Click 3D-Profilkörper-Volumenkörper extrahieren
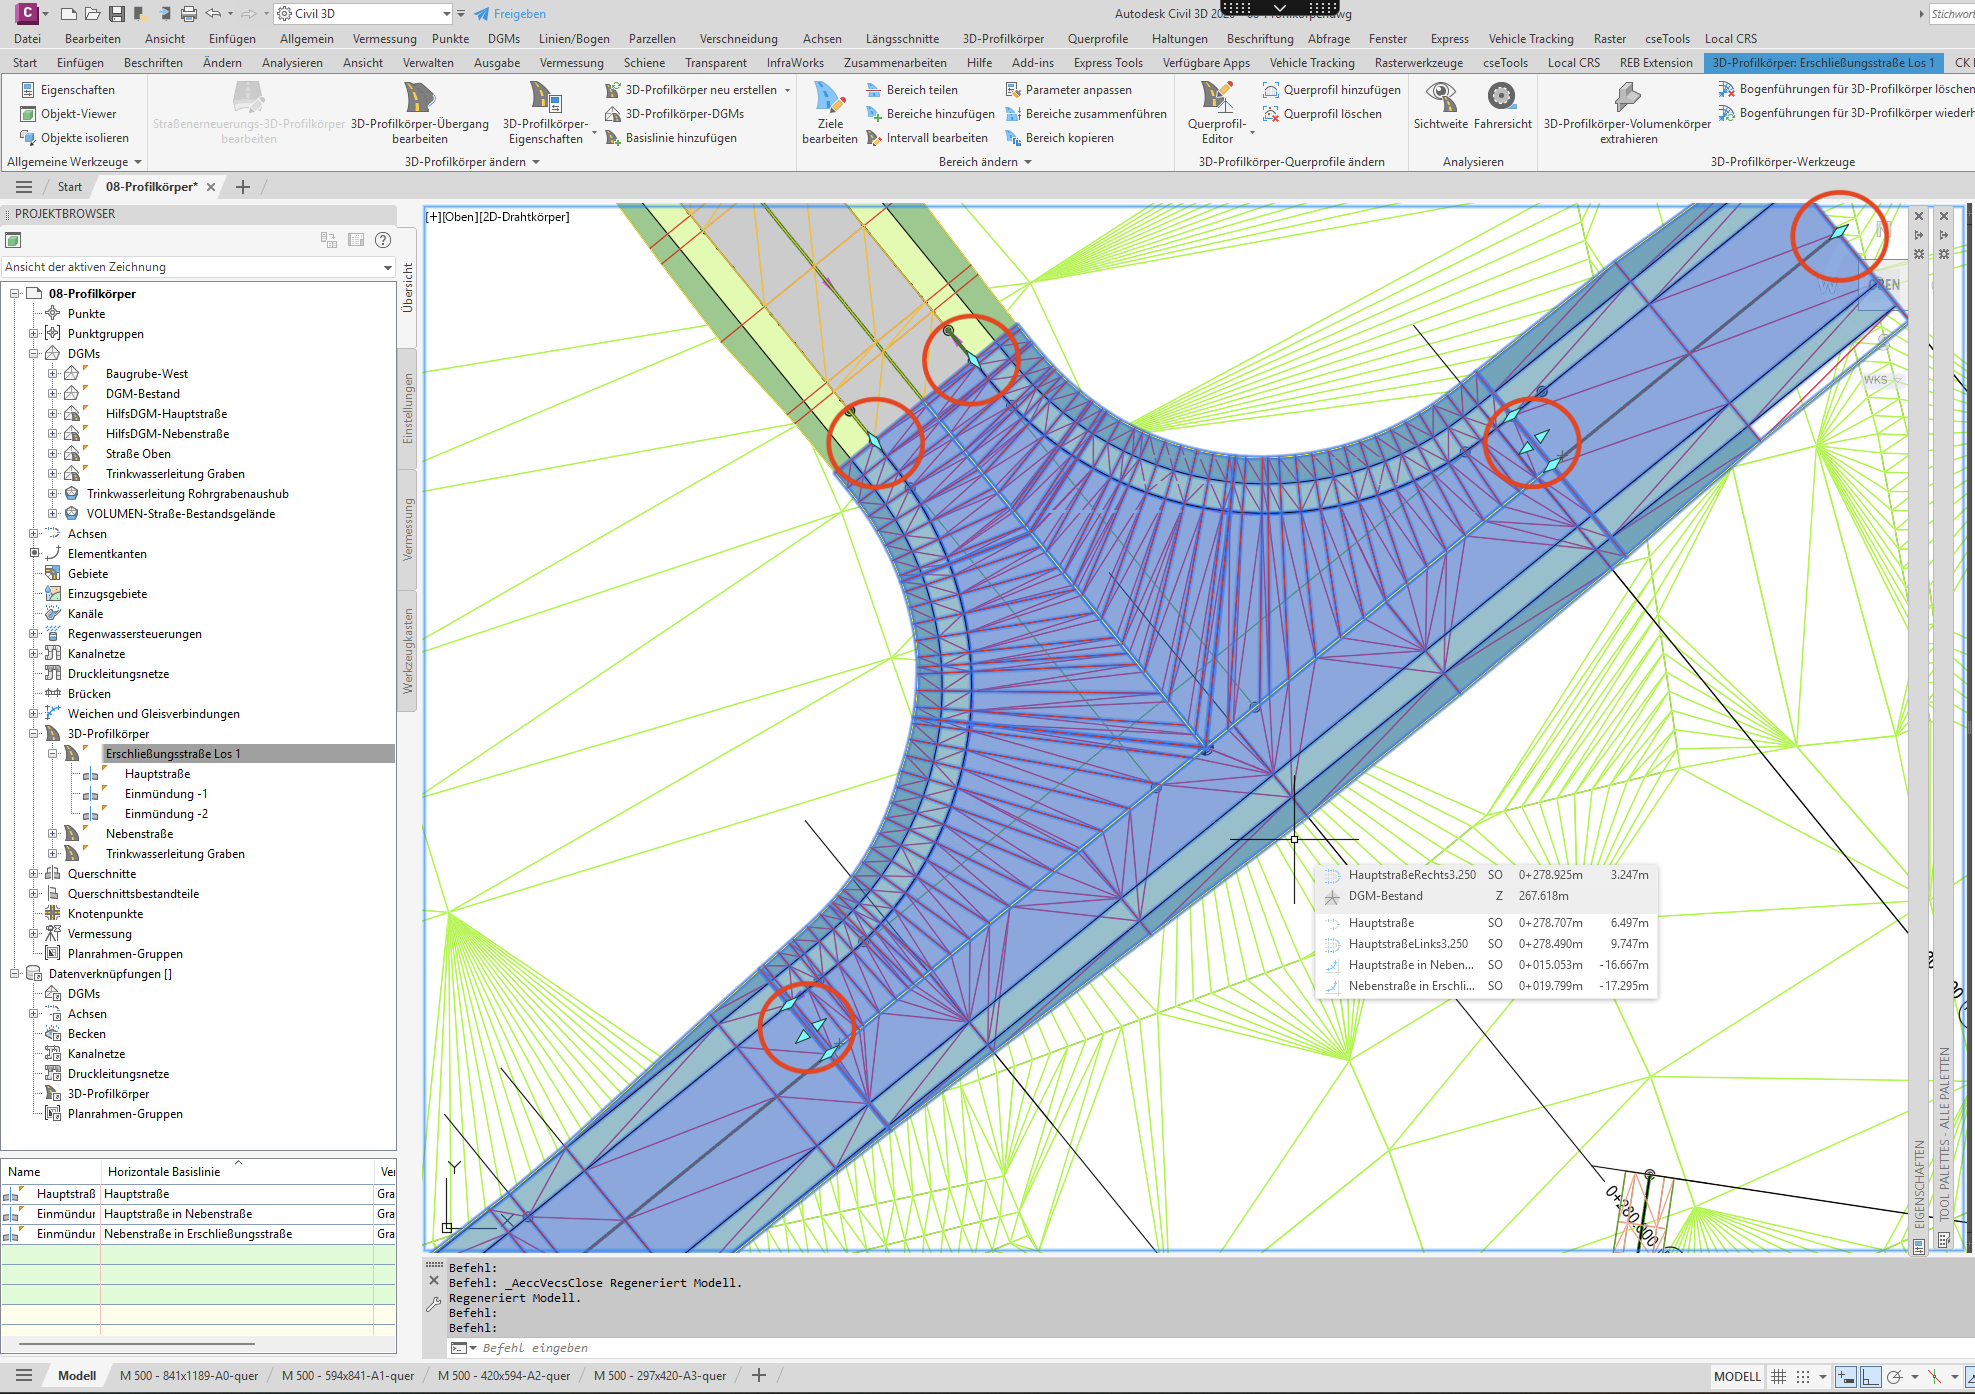This screenshot has width=1975, height=1394. 1628,113
